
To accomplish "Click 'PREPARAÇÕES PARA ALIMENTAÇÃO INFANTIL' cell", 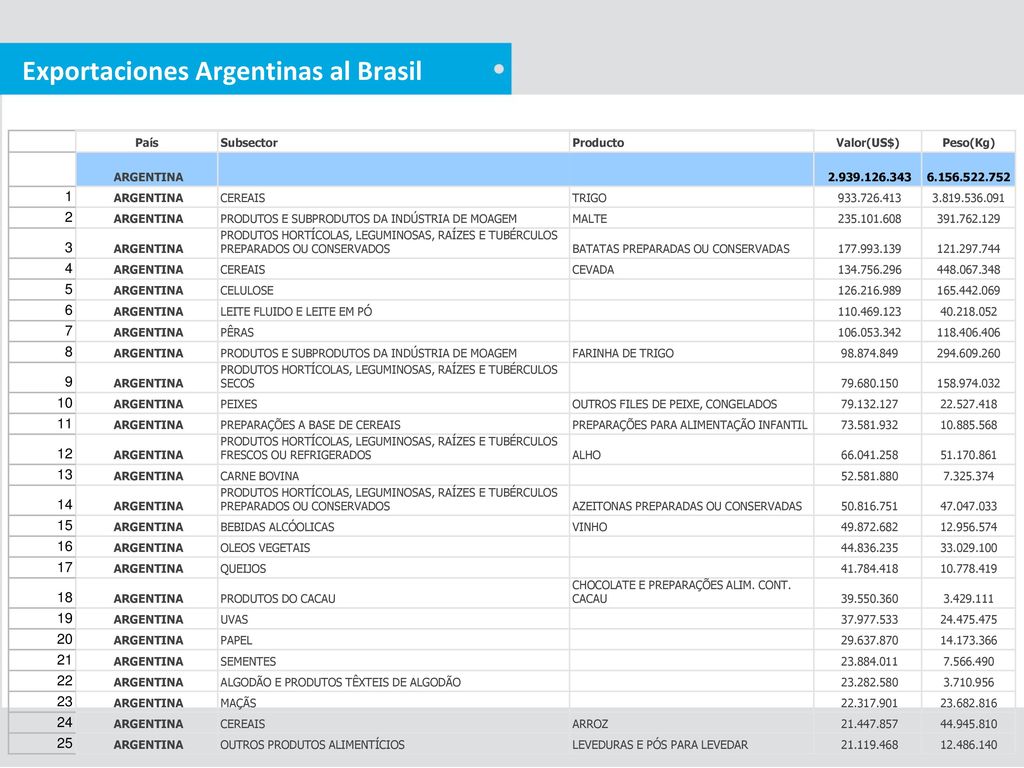I will point(690,425).
